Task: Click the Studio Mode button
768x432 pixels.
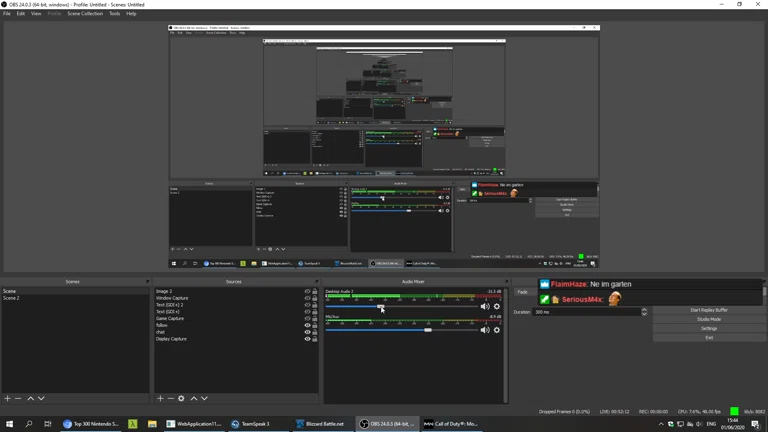Action: pyautogui.click(x=709, y=319)
